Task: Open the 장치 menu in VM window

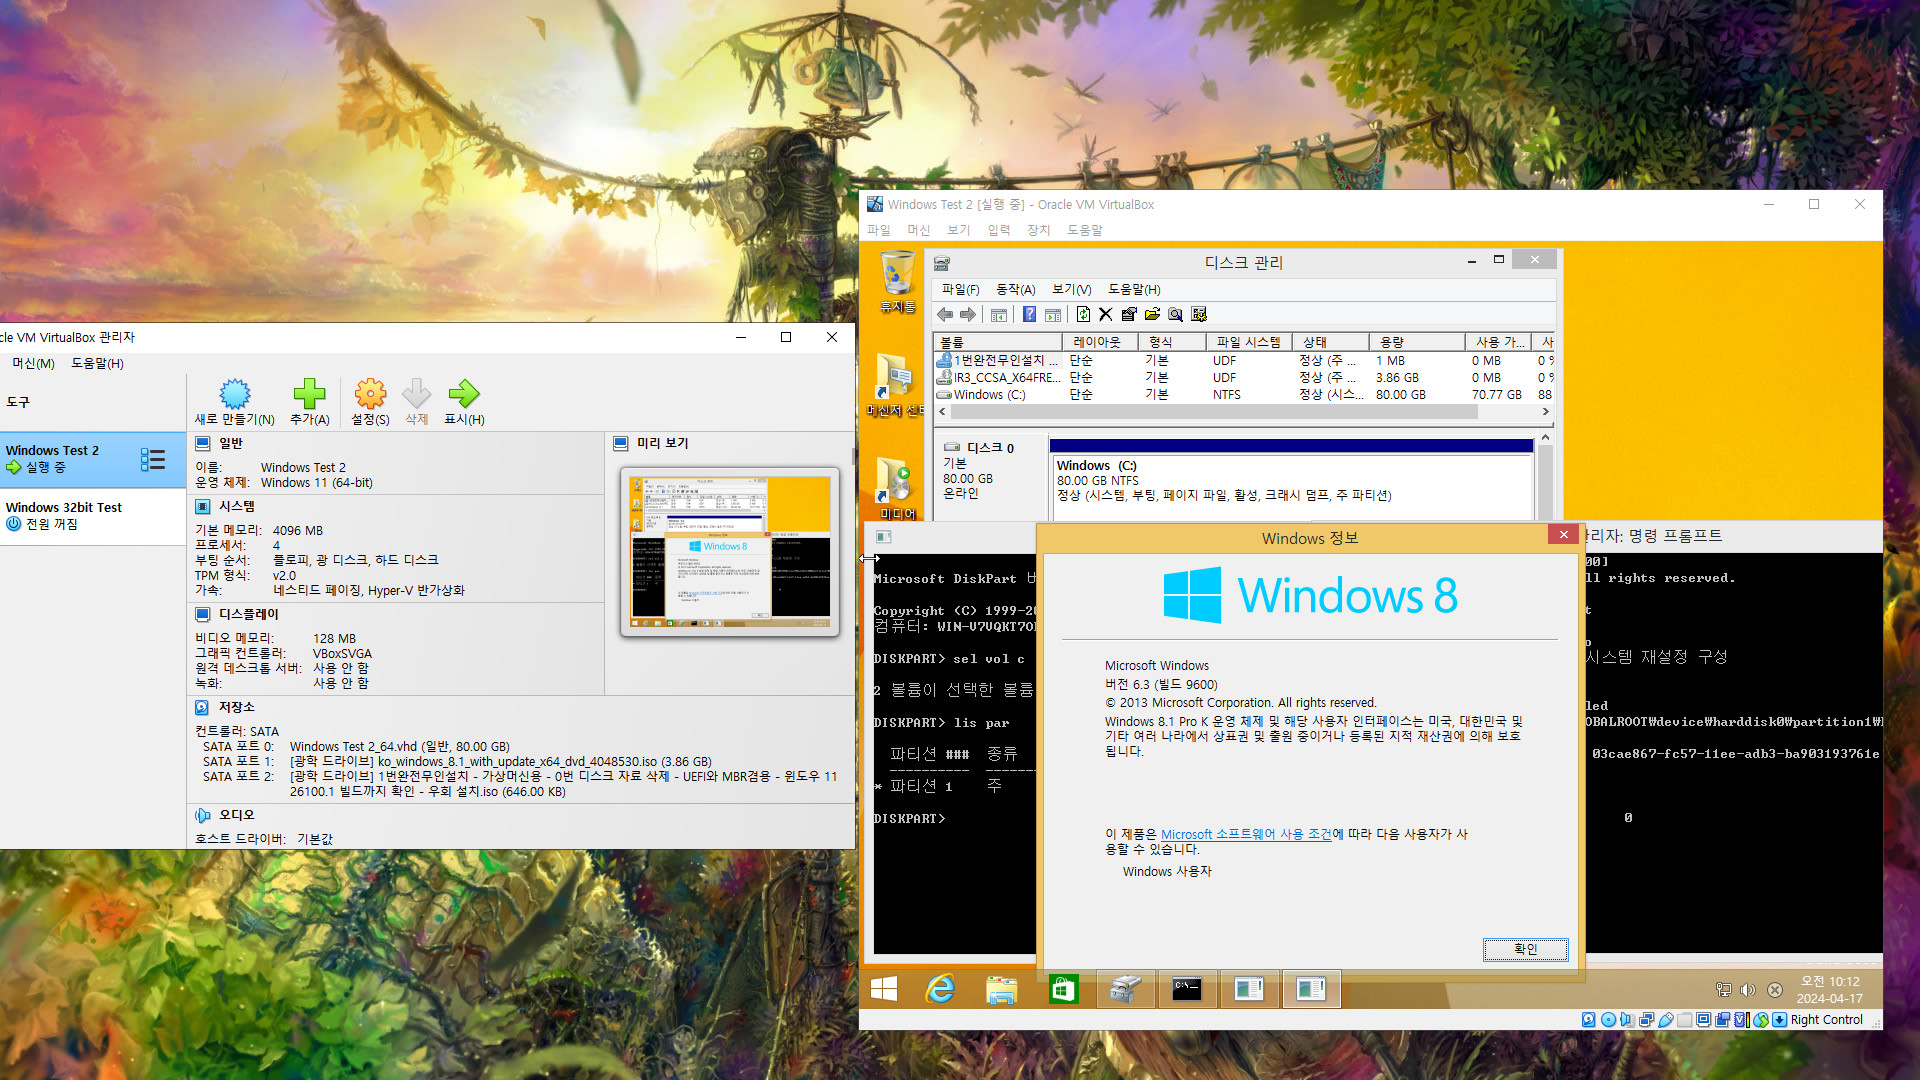Action: coord(1038,230)
